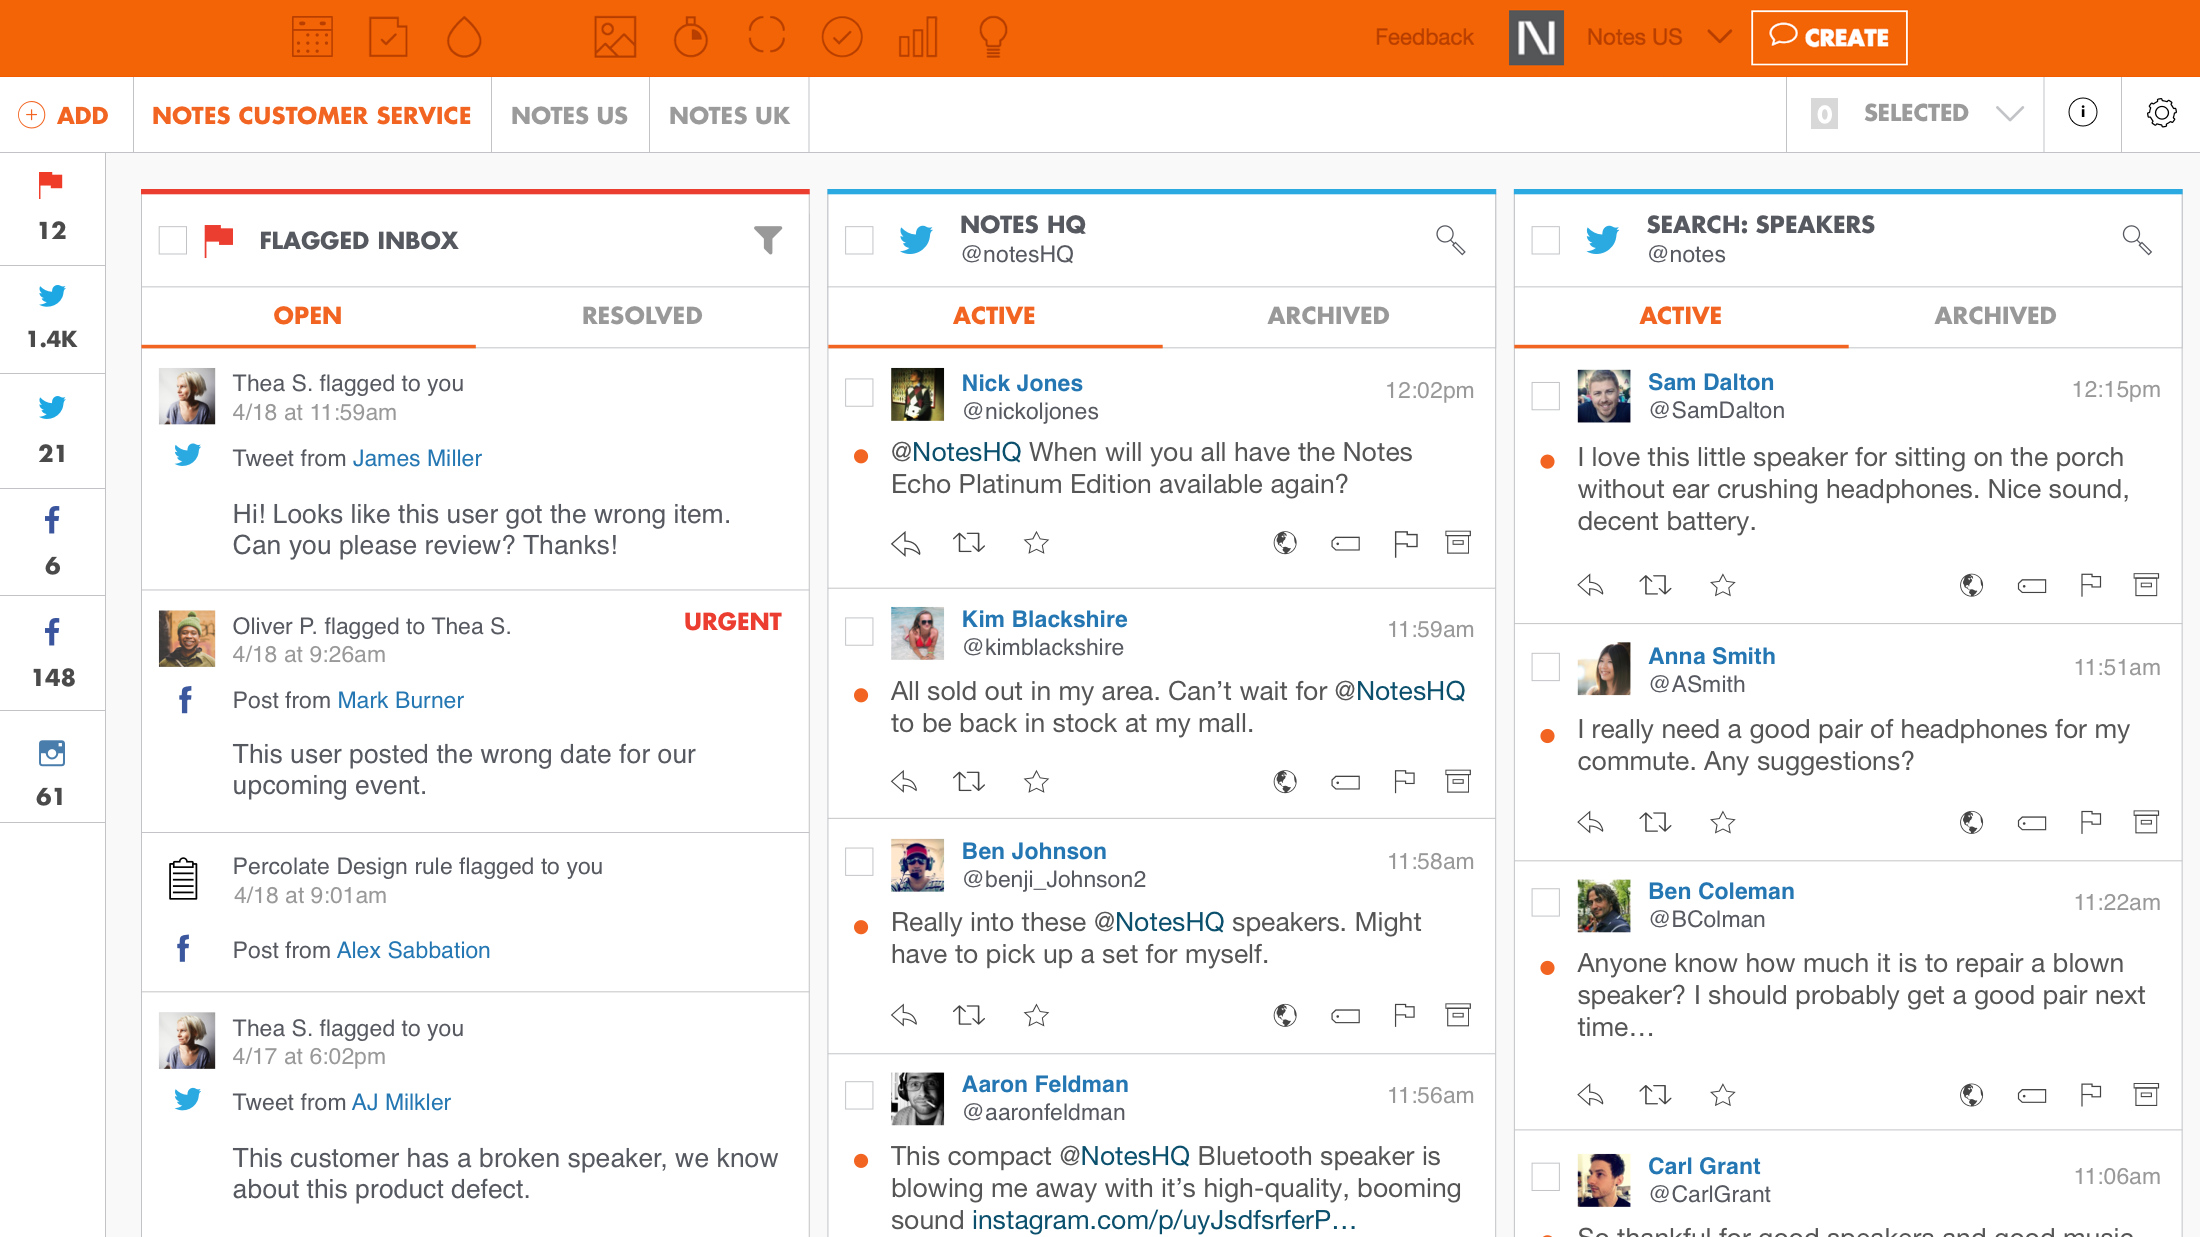Open James Miller's tweet link

416,458
